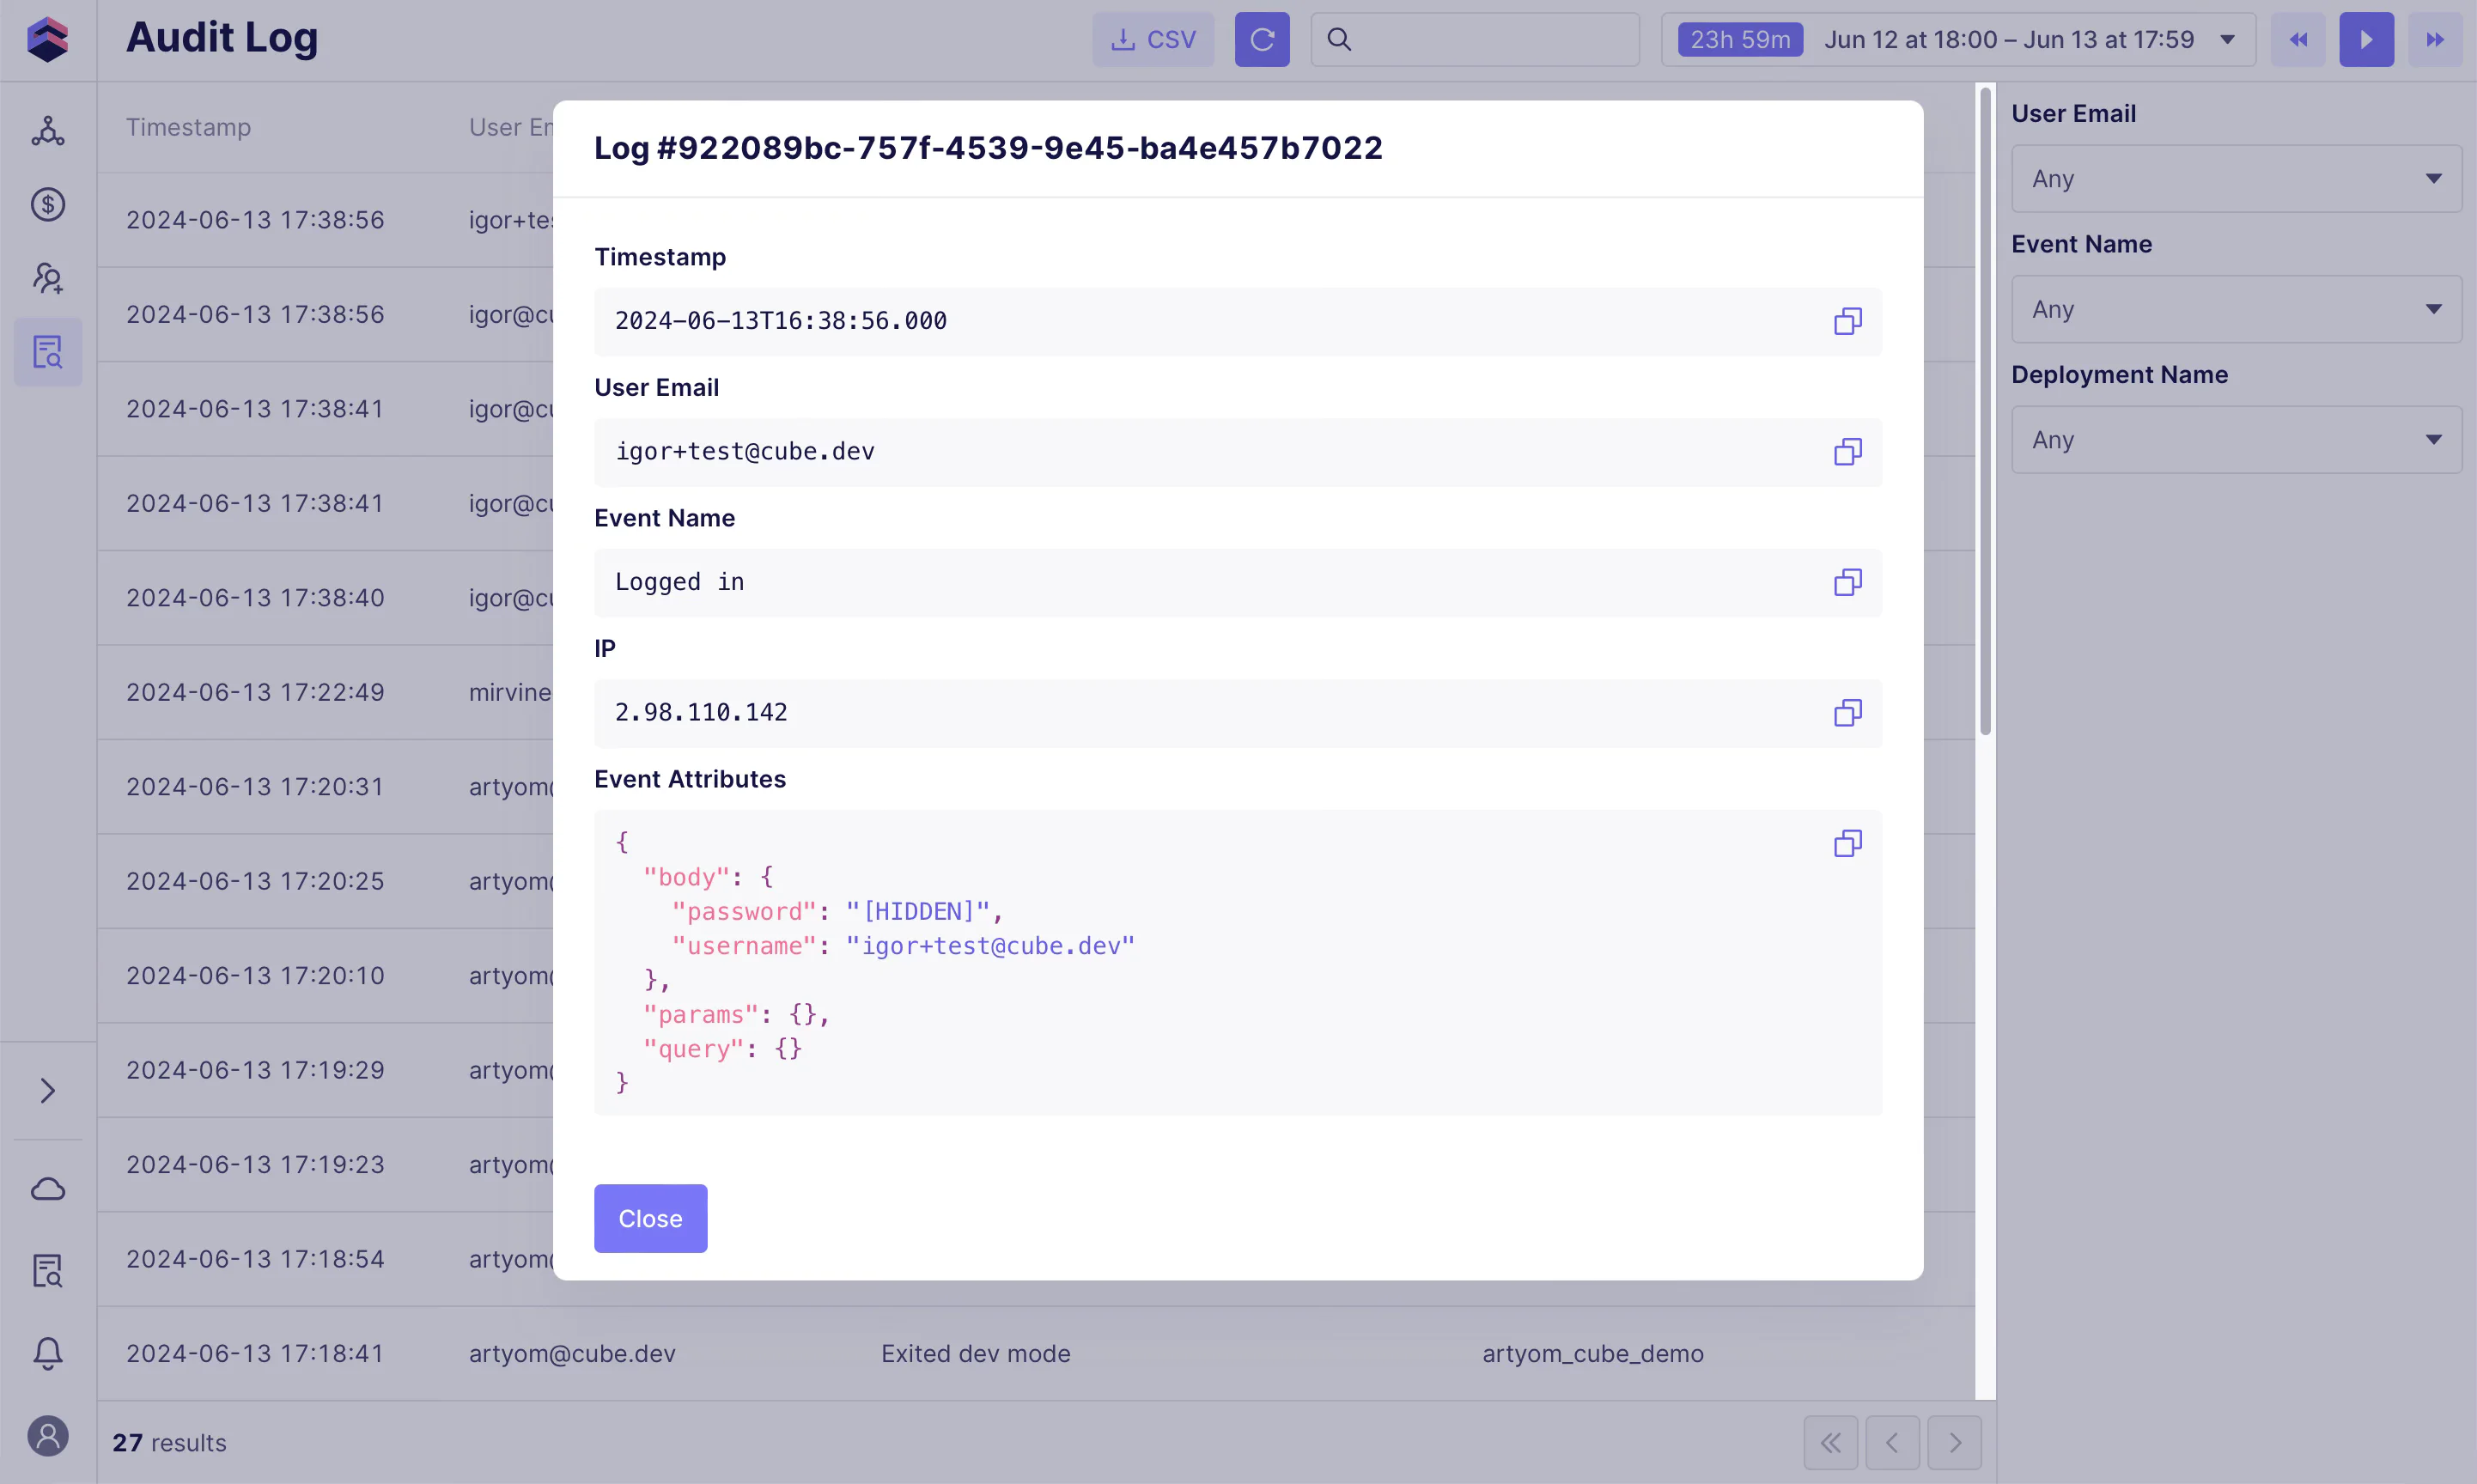Open the team members sidebar icon
Viewport: 2477px width, 1484px height.
pos(48,278)
